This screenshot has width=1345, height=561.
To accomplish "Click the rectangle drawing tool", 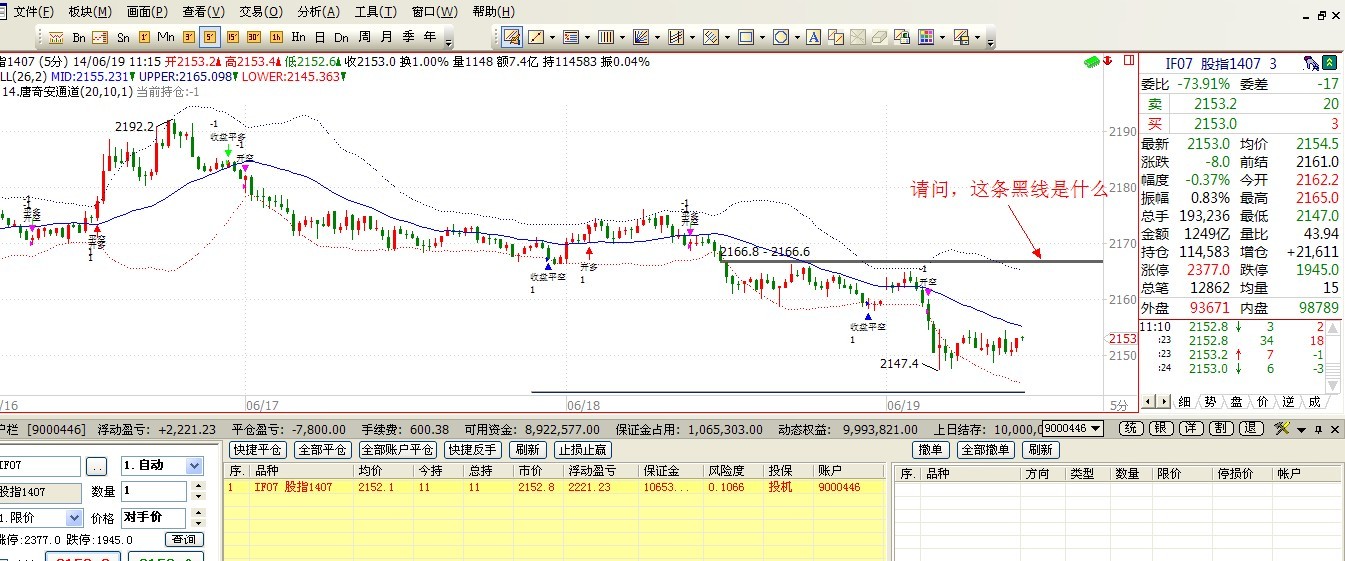I will tap(745, 38).
